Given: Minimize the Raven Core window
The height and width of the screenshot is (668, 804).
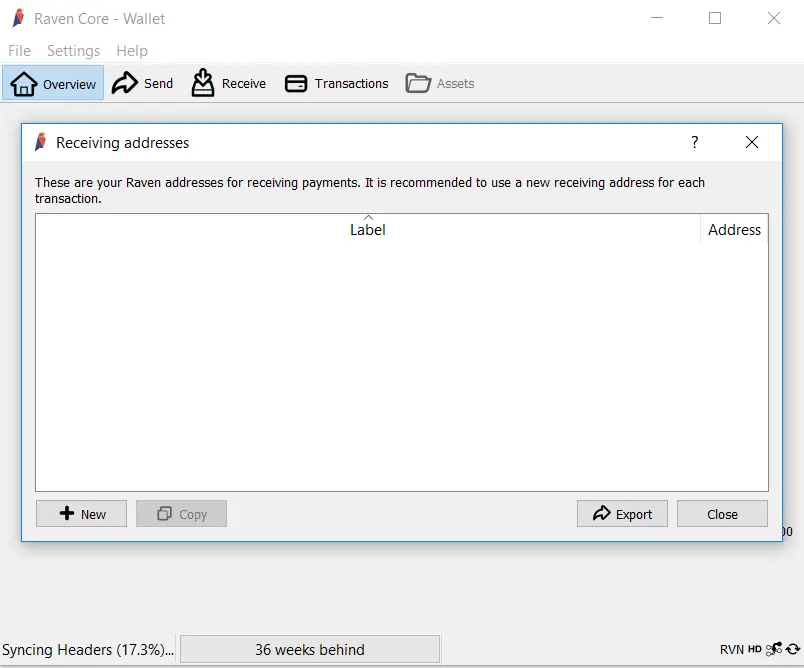Looking at the screenshot, I should tap(657, 18).
